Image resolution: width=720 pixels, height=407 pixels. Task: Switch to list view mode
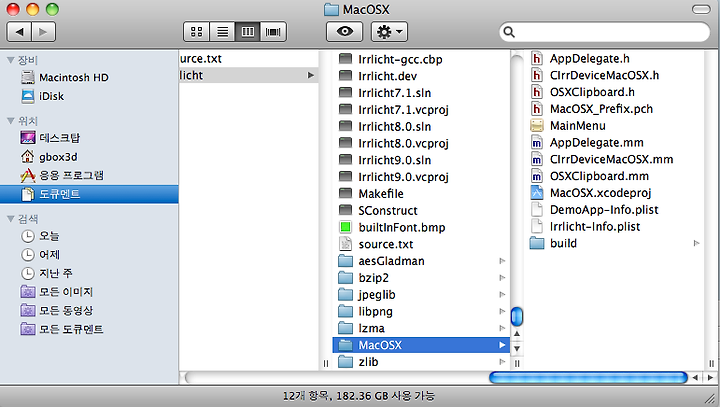[x=222, y=32]
